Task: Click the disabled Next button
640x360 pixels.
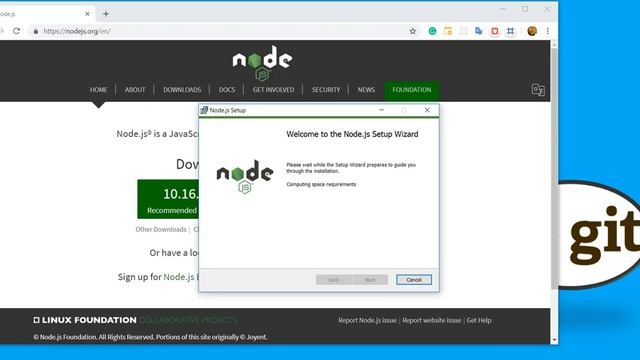Action: [370, 280]
